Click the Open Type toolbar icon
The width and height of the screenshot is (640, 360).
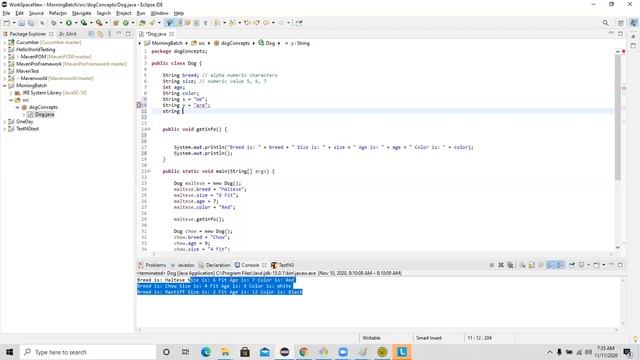point(142,23)
